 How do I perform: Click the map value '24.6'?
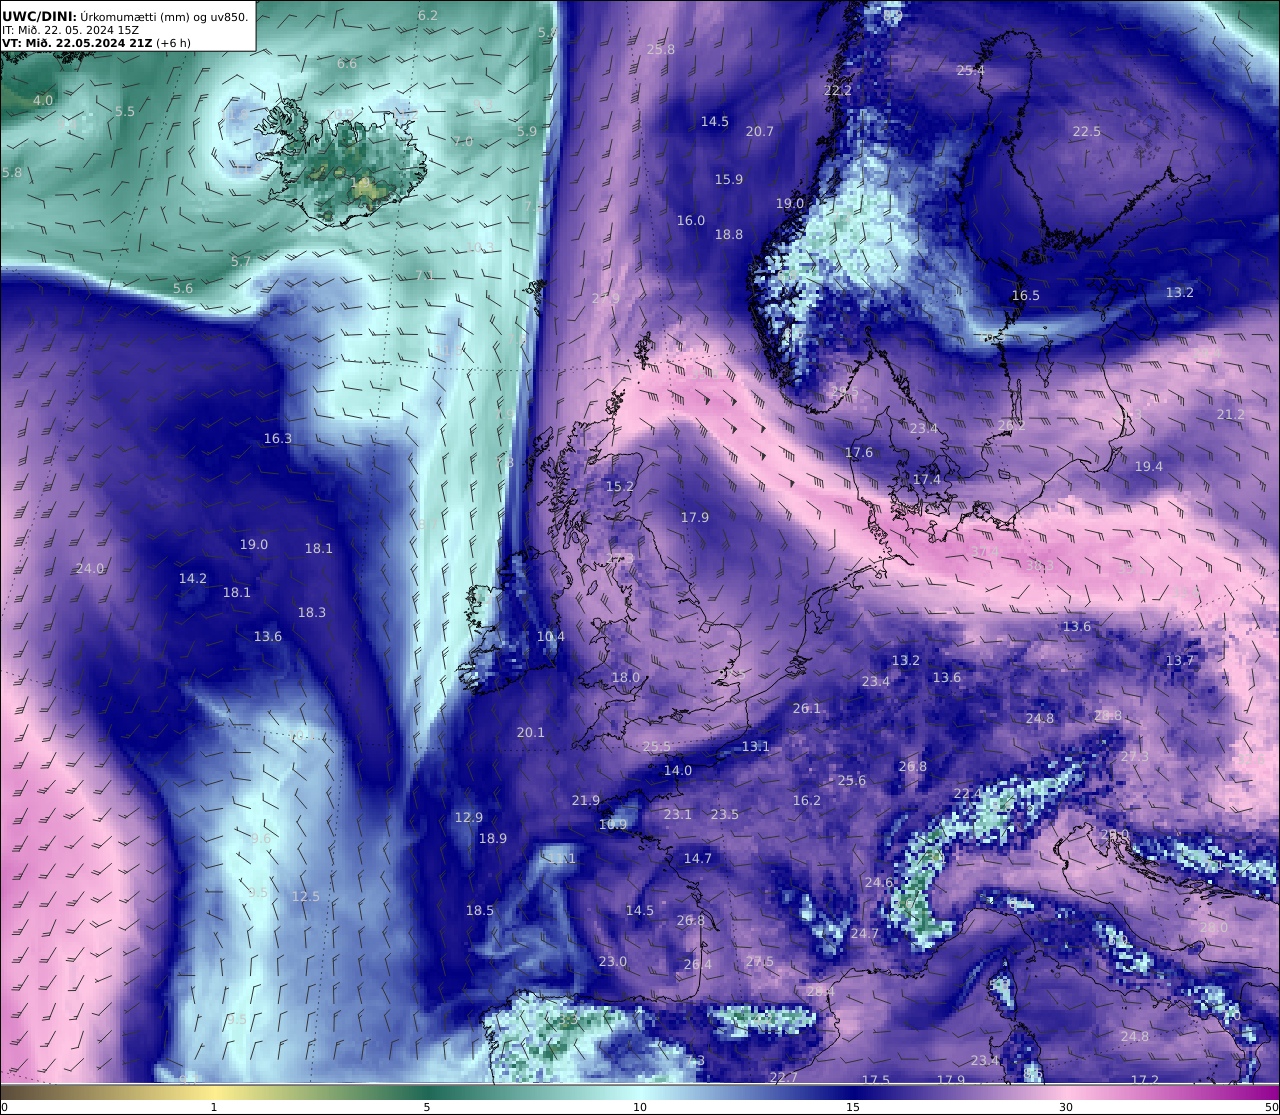click(879, 882)
